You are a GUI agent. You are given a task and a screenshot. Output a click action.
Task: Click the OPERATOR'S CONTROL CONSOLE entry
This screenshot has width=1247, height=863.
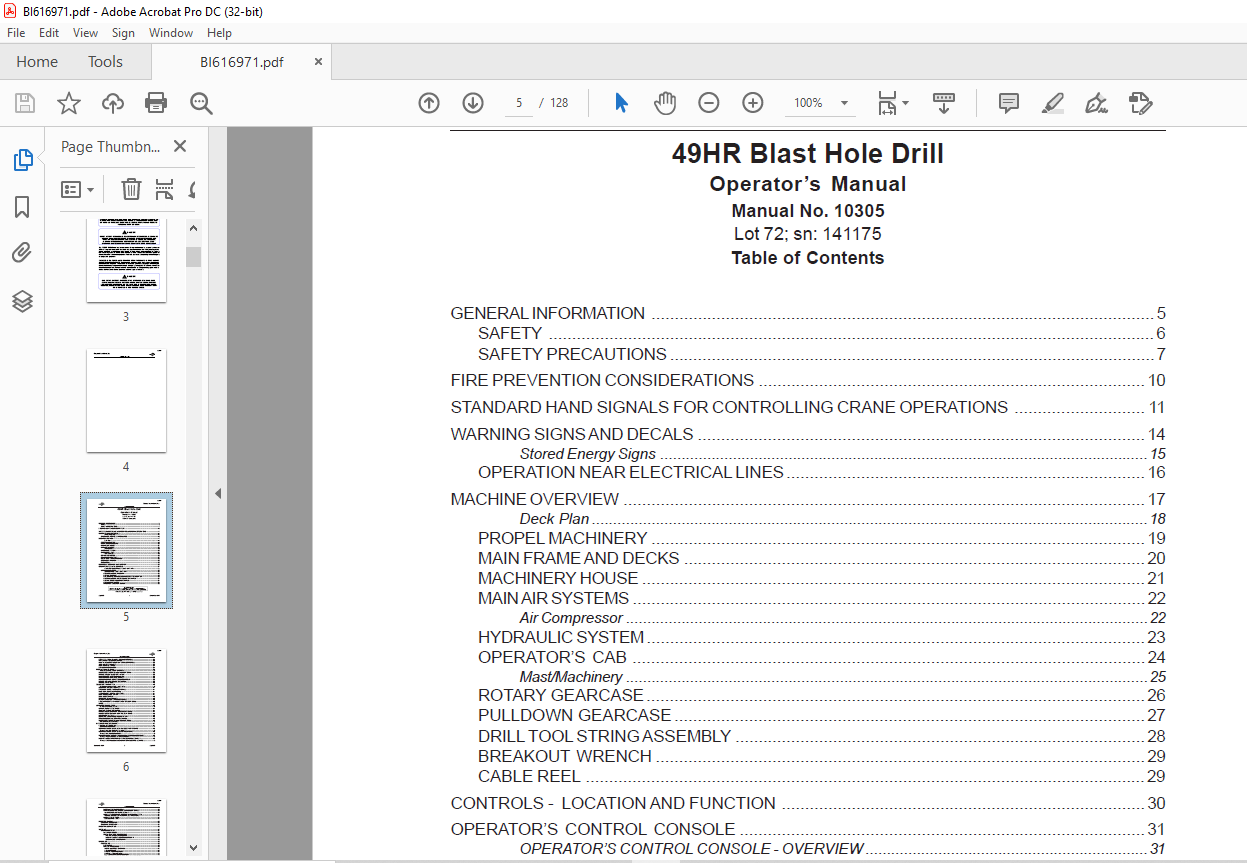pos(808,829)
